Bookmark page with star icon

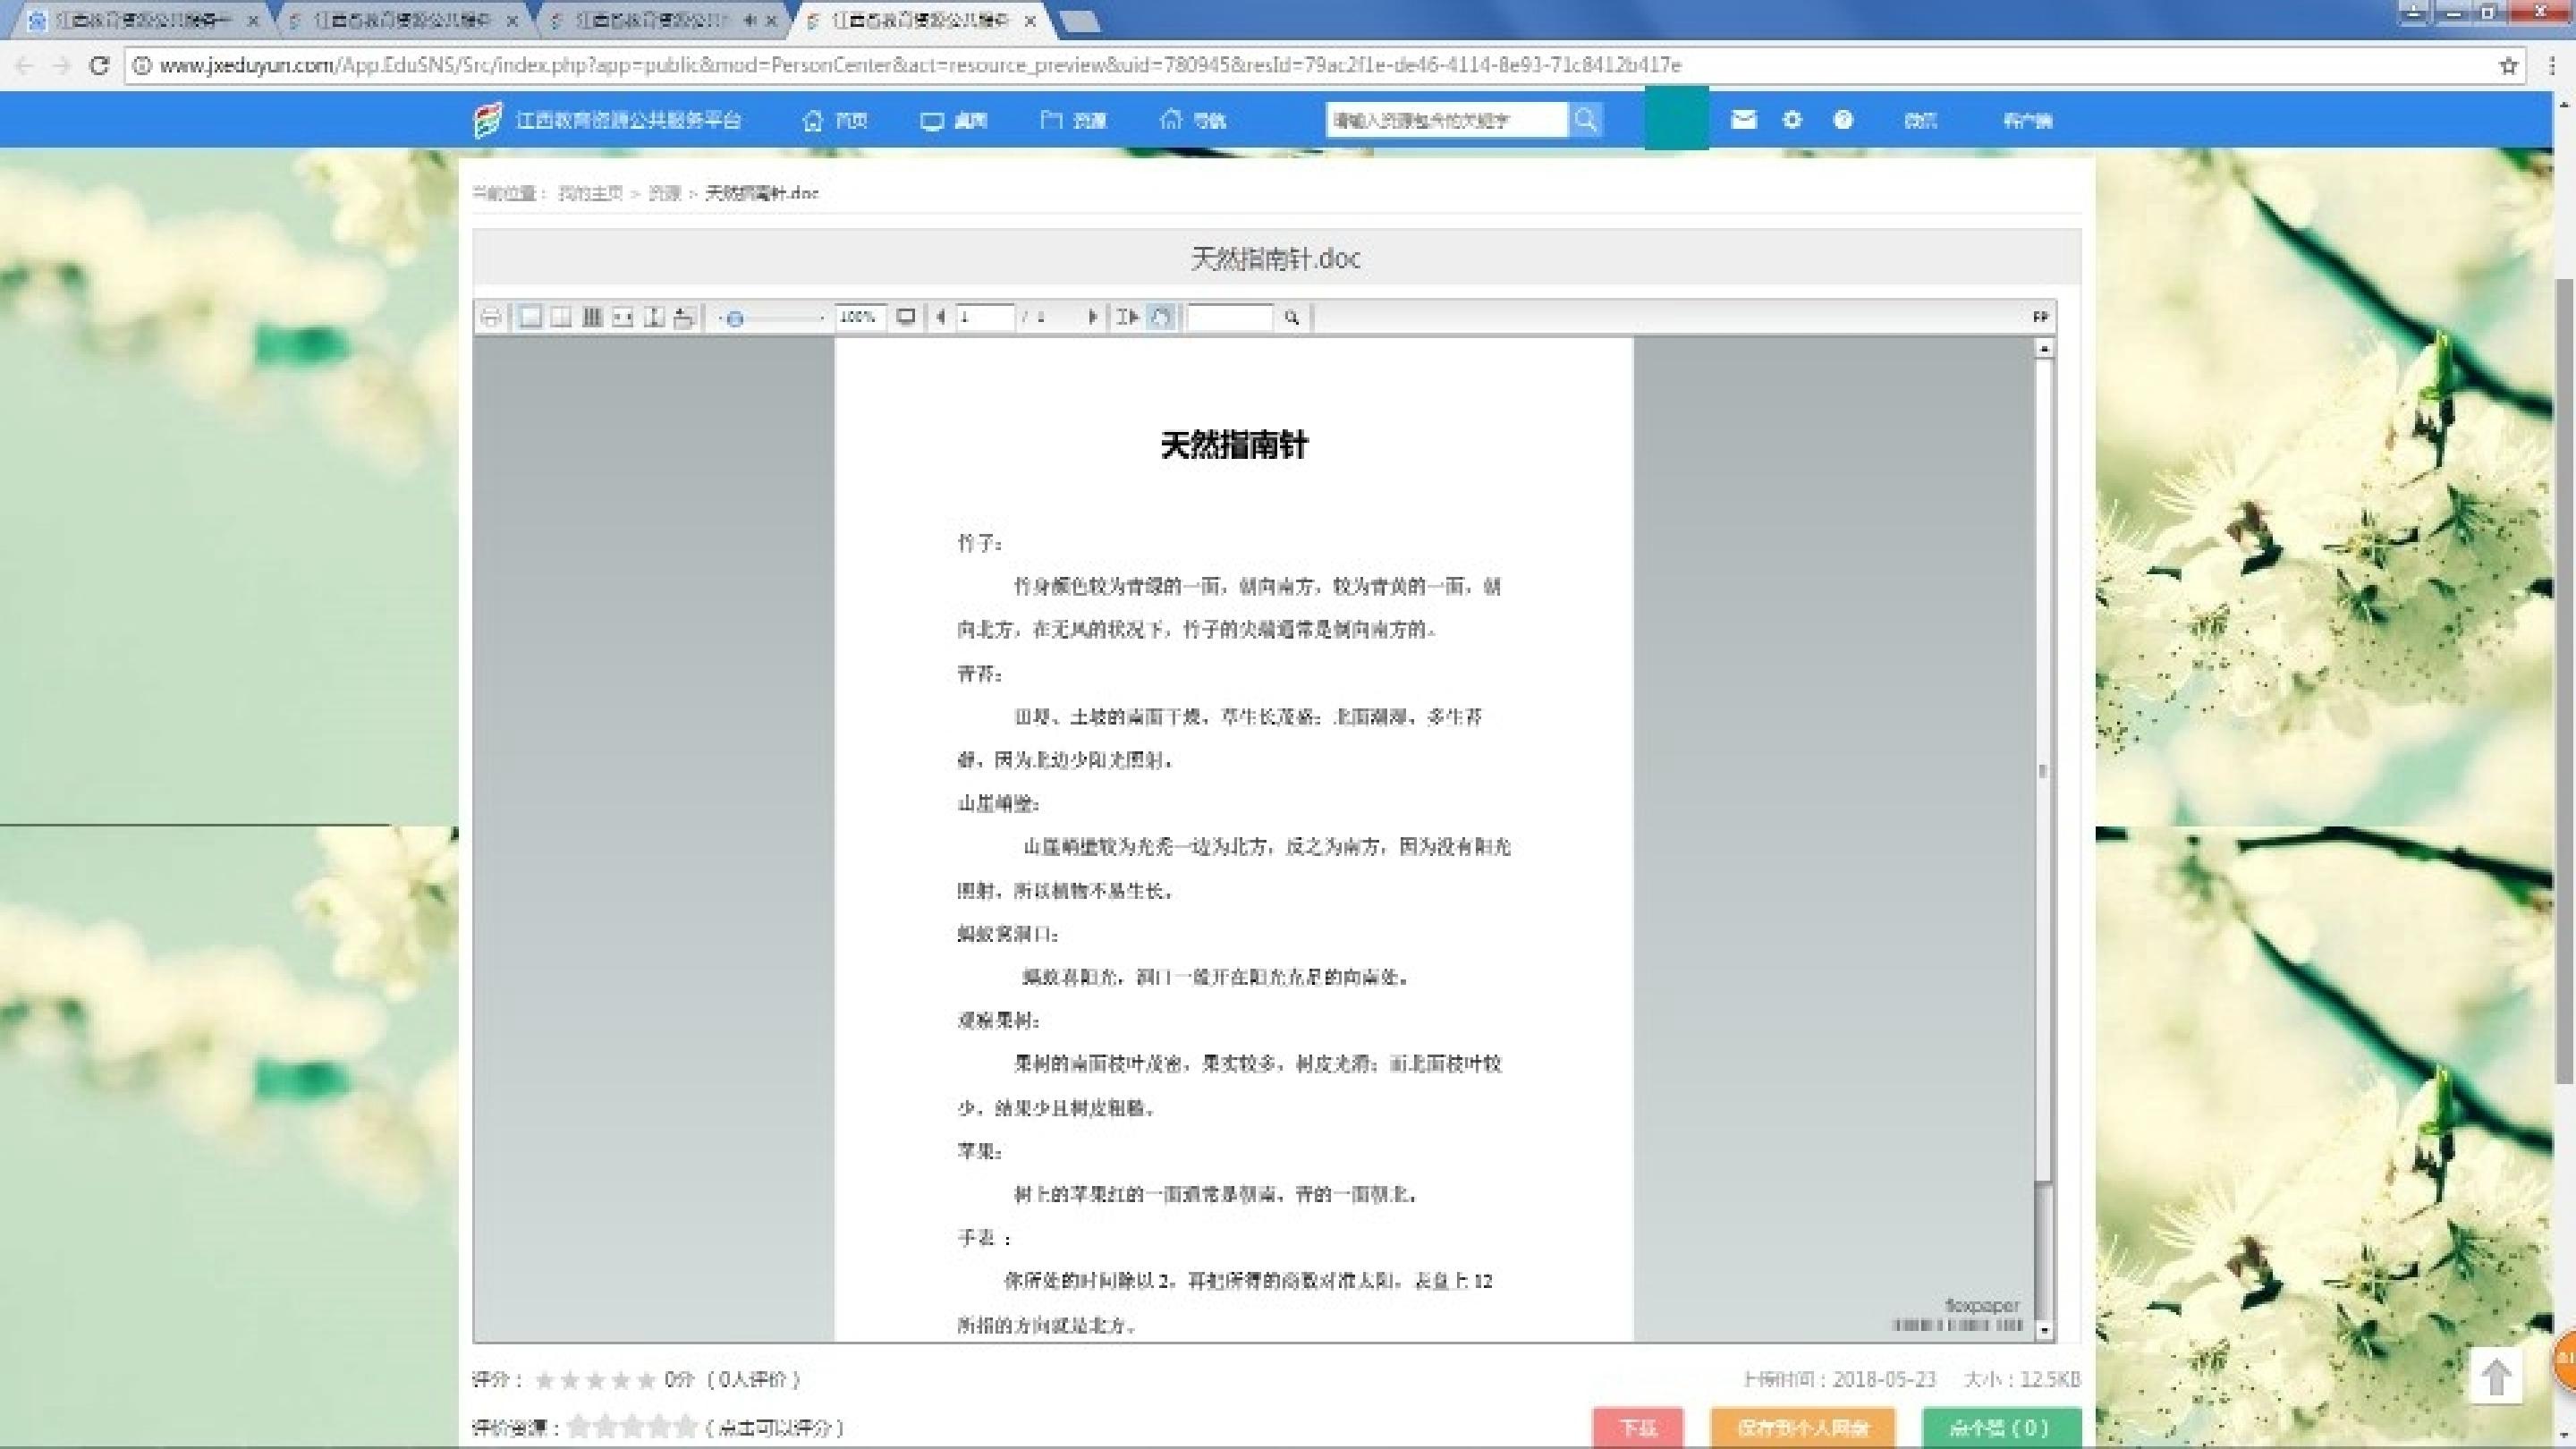point(2508,66)
